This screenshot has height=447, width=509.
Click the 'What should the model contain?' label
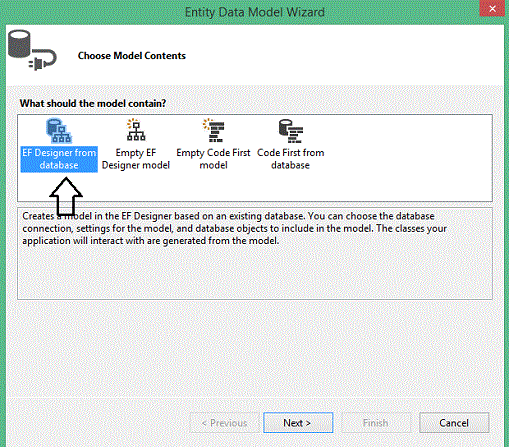[x=93, y=103]
